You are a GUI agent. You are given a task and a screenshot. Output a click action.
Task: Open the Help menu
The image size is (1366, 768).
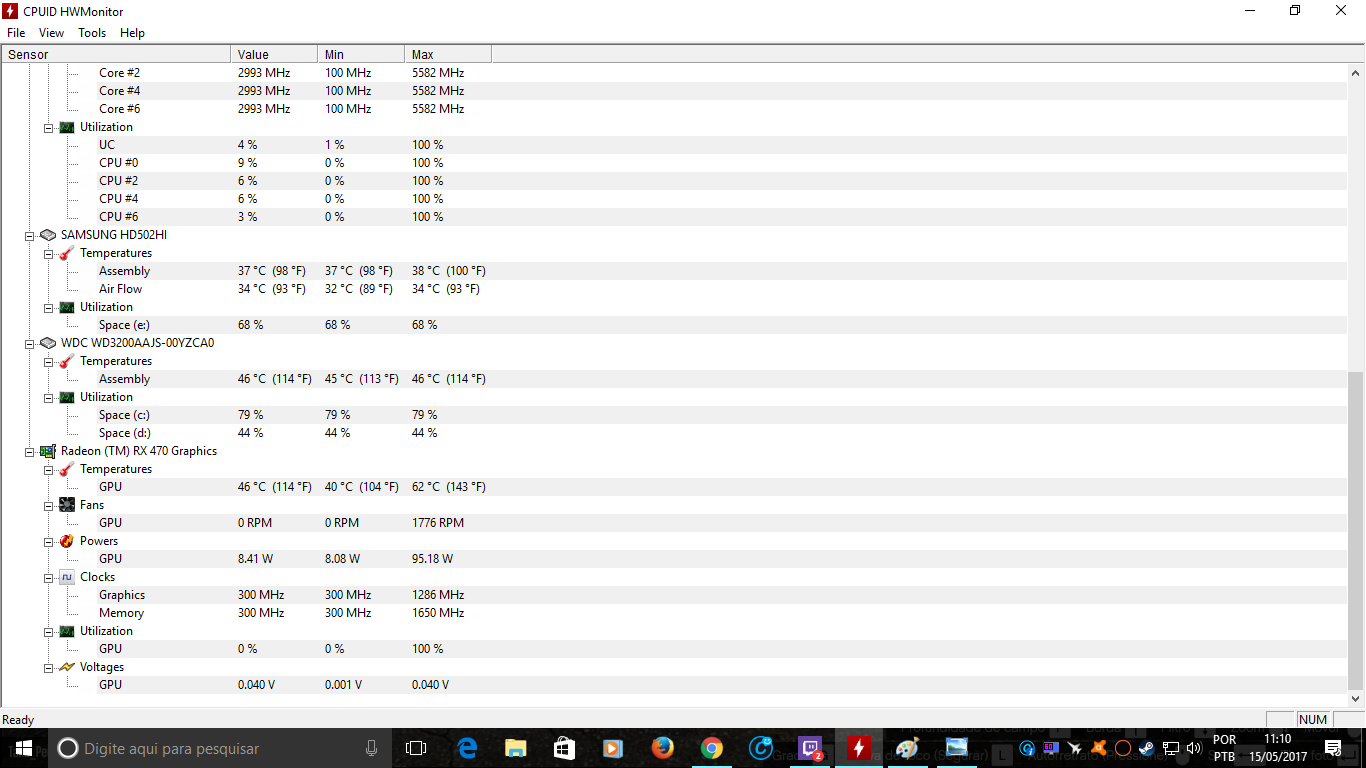click(132, 33)
